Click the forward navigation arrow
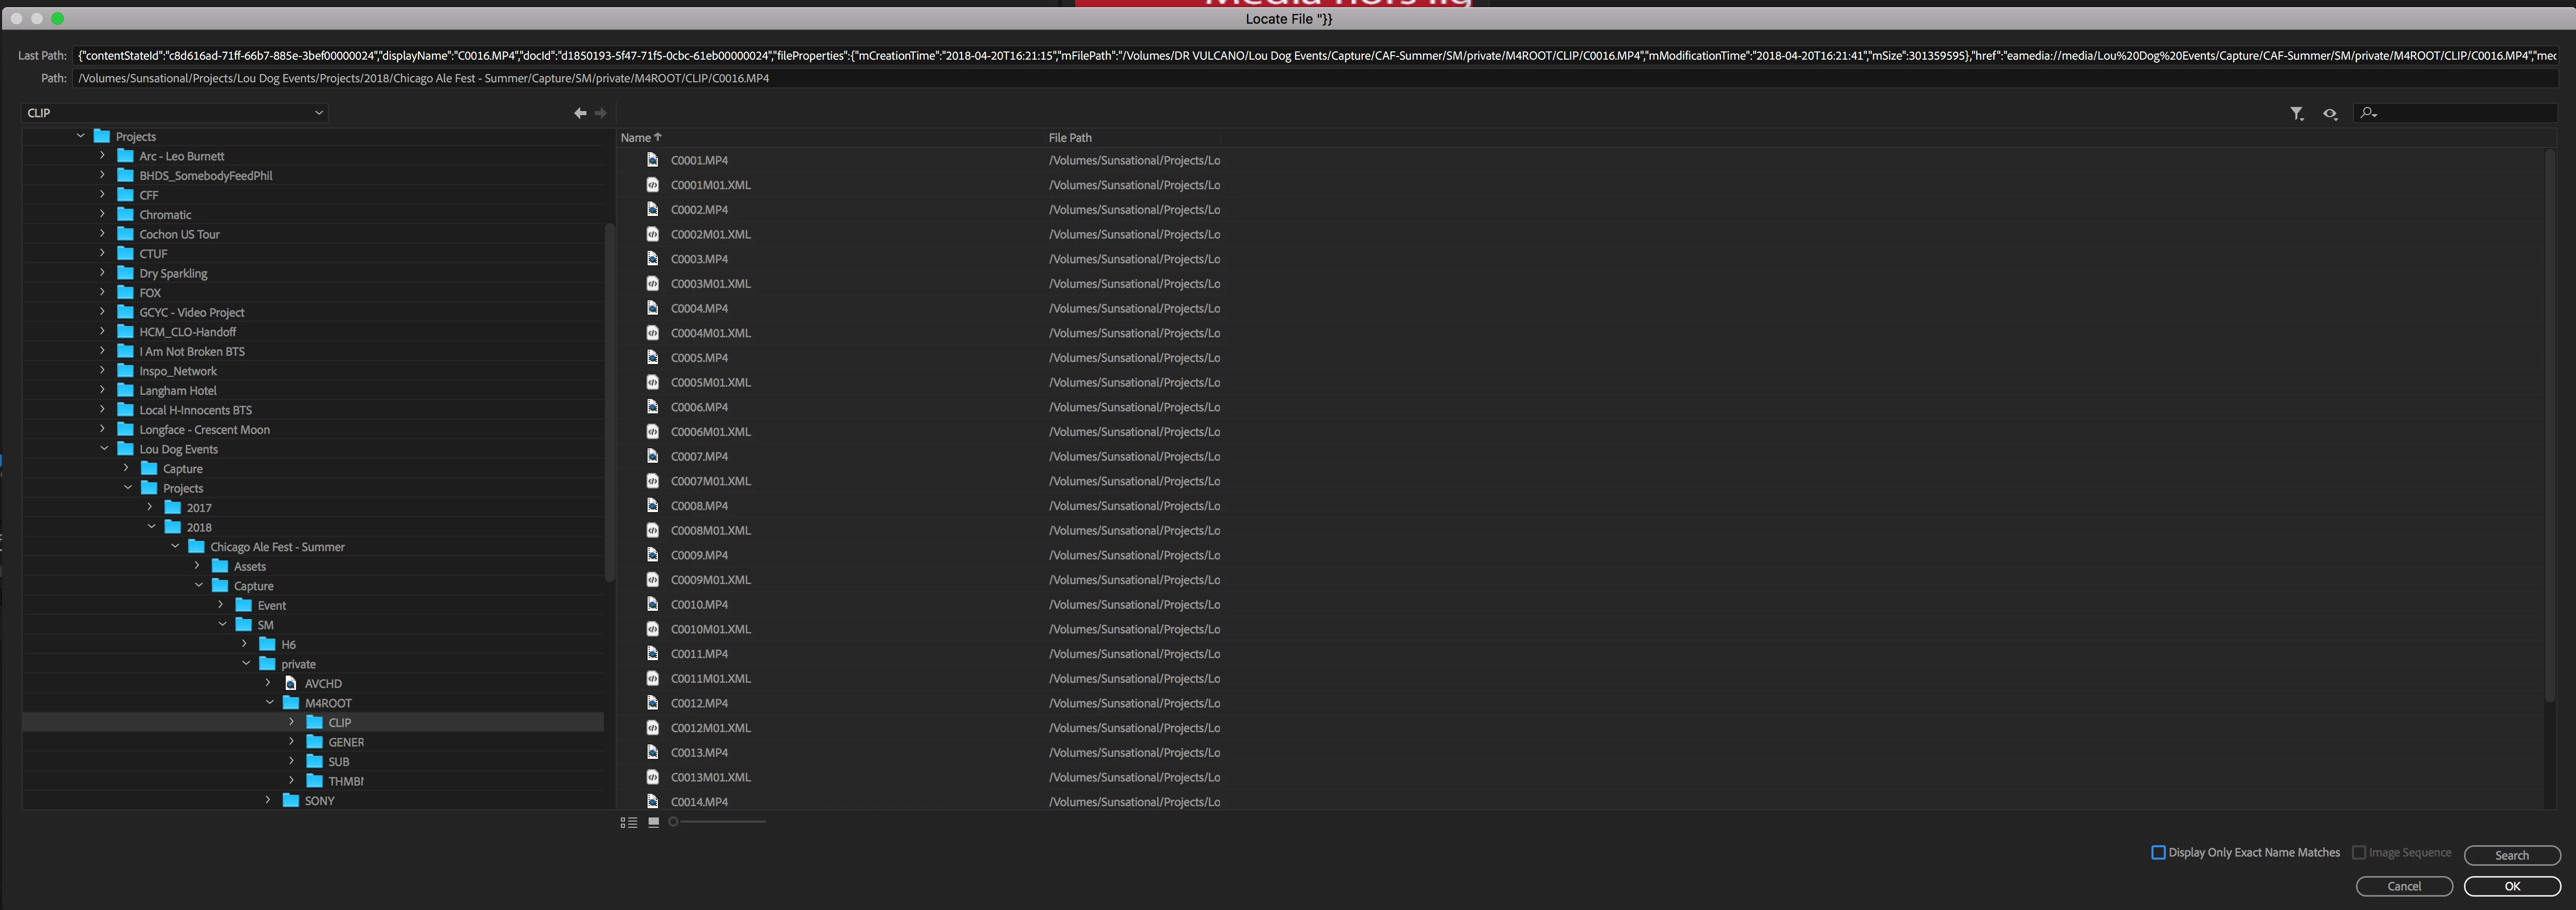The height and width of the screenshot is (910, 2576). (x=600, y=113)
